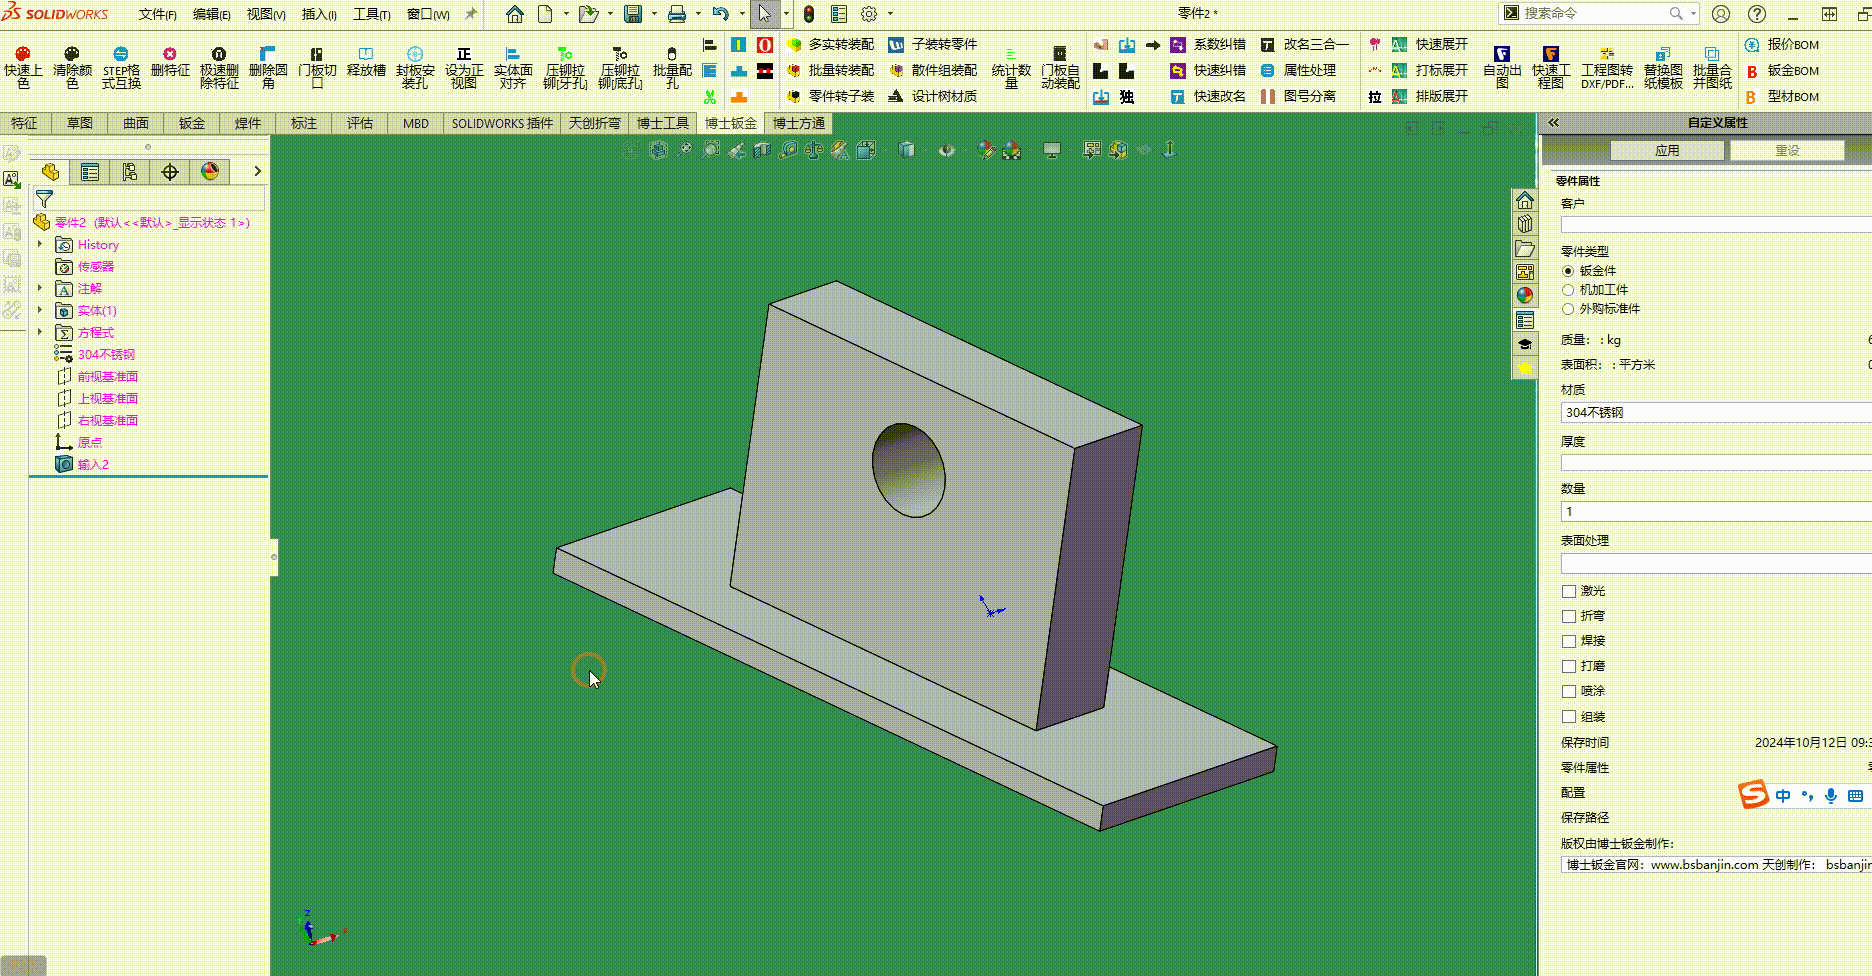
Task: Click the 门板切口 door panel cutout tool
Action: click(317, 66)
